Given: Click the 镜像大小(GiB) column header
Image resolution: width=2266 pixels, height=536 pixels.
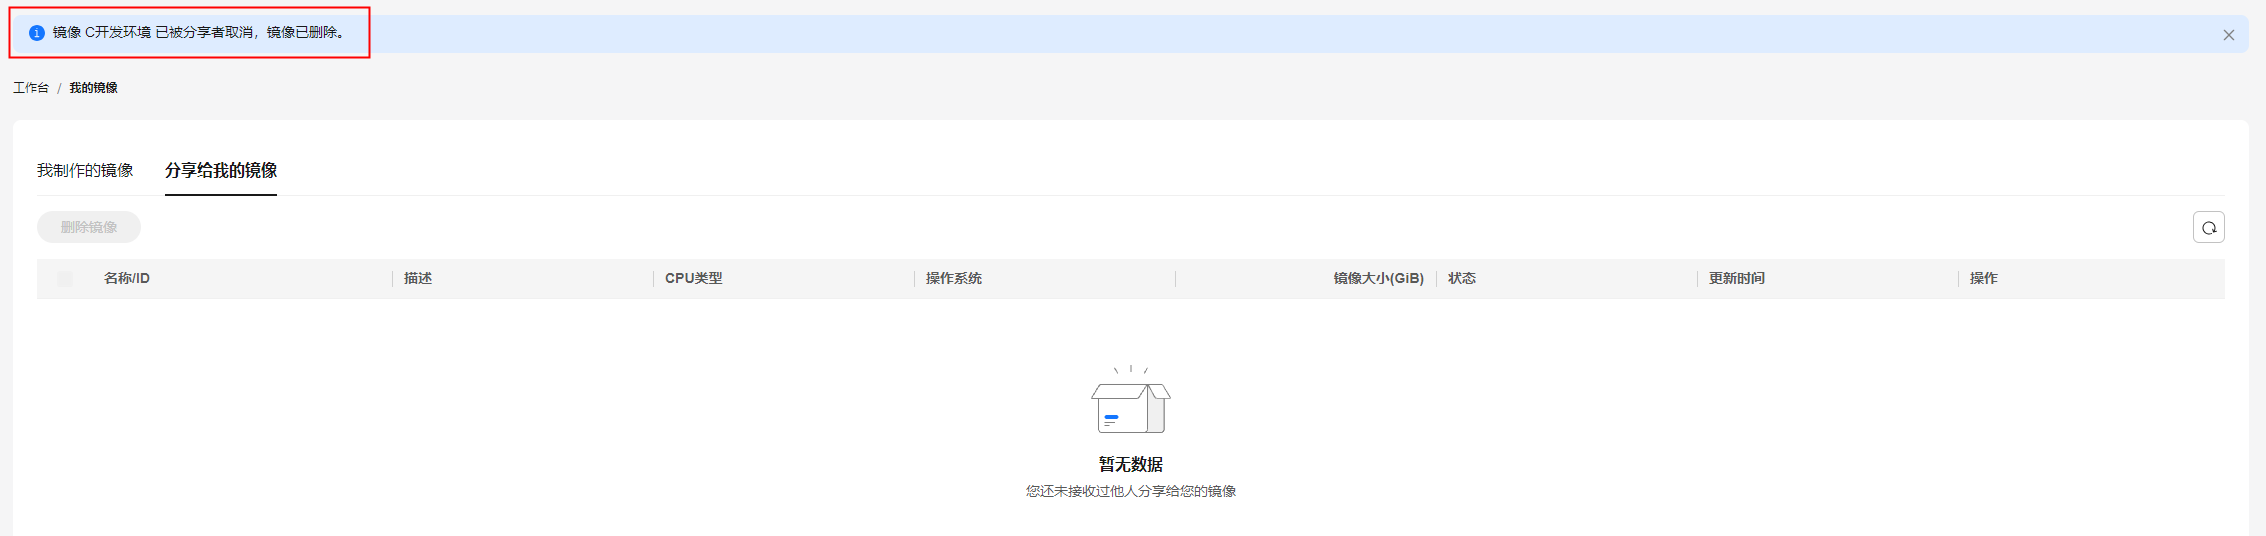Looking at the screenshot, I should pyautogui.click(x=1378, y=278).
